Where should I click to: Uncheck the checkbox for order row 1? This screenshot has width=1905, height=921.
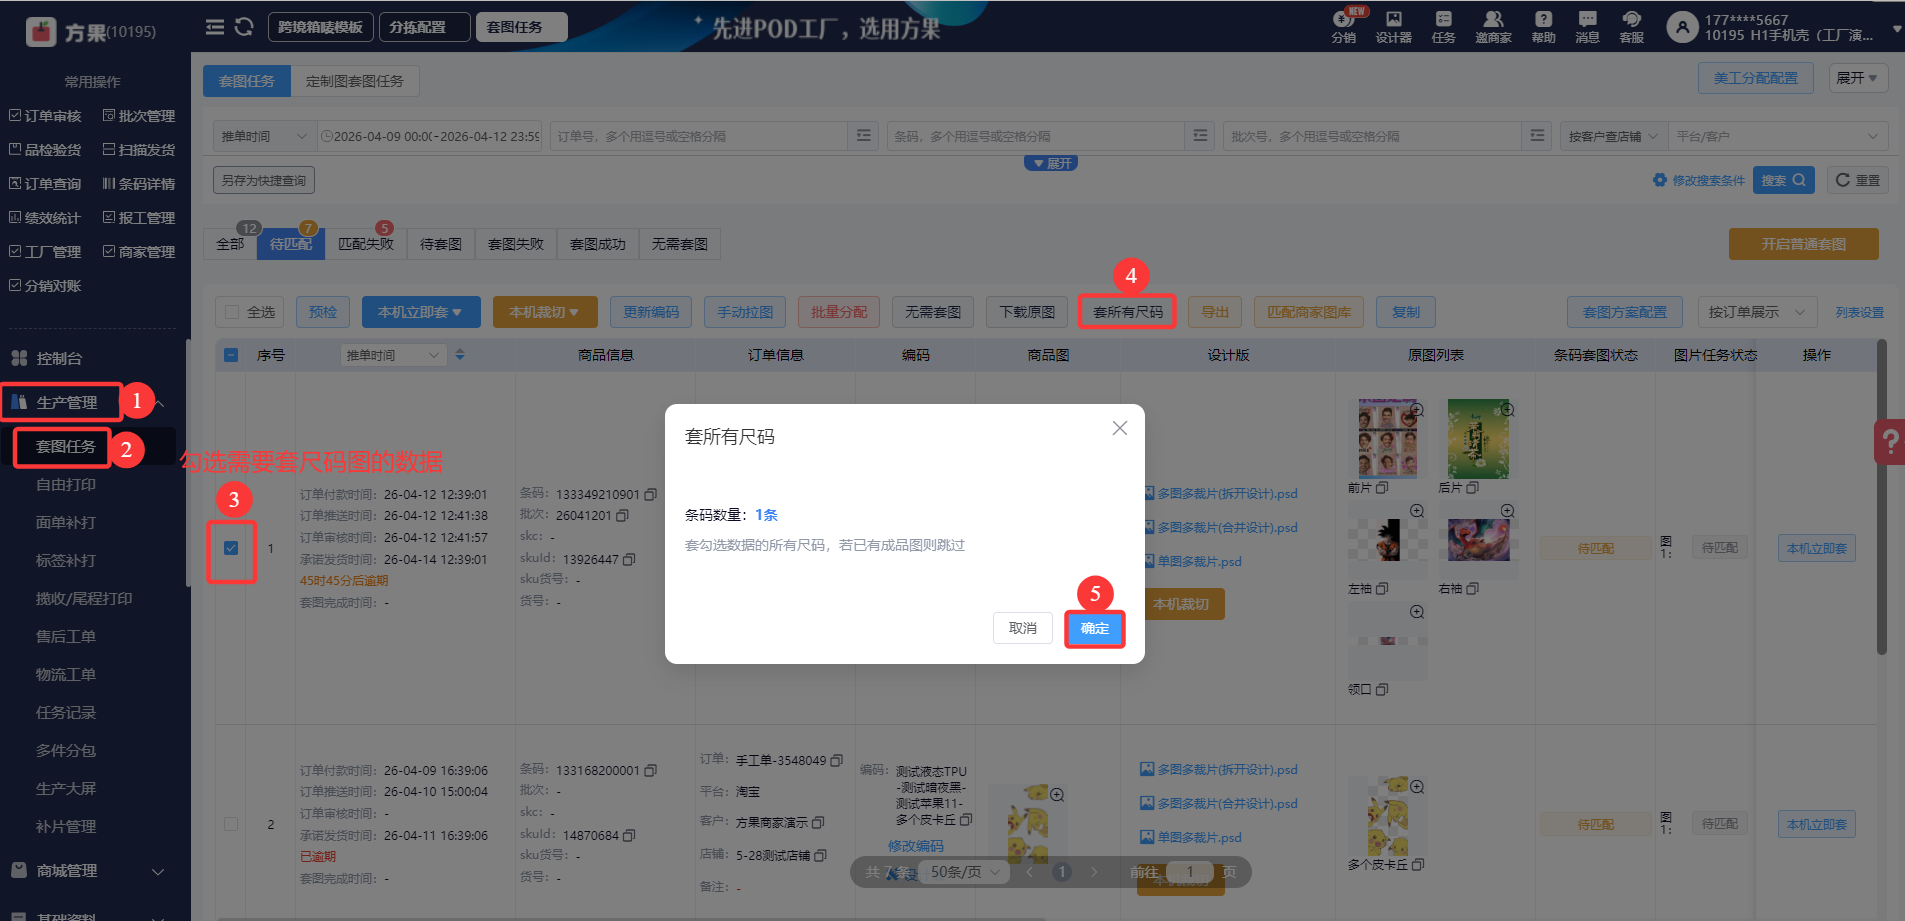click(231, 547)
